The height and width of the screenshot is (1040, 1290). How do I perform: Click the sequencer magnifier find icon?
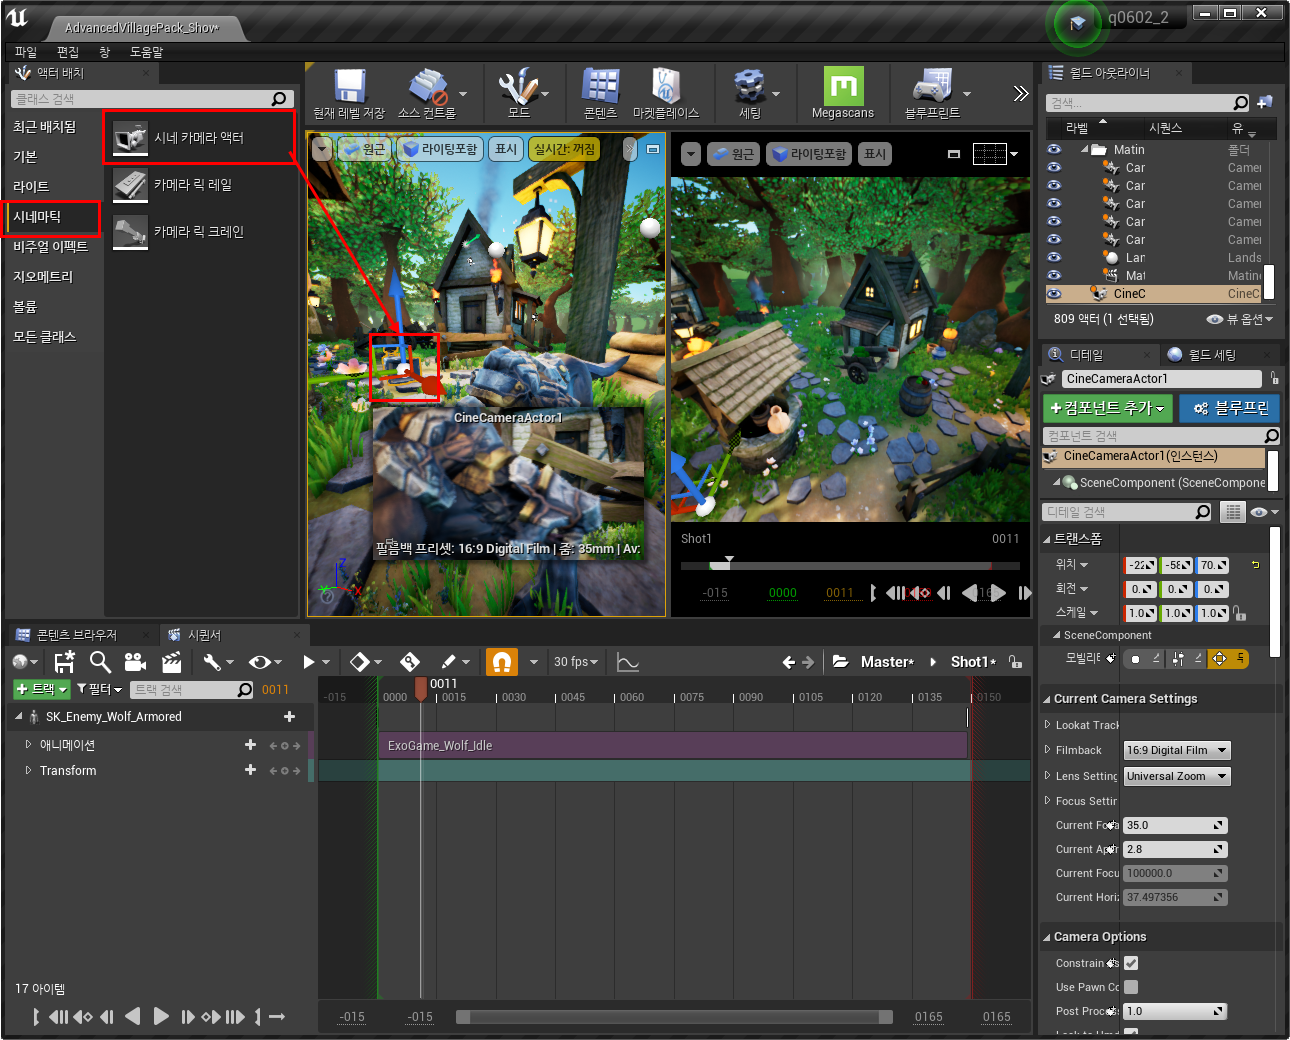click(x=100, y=661)
